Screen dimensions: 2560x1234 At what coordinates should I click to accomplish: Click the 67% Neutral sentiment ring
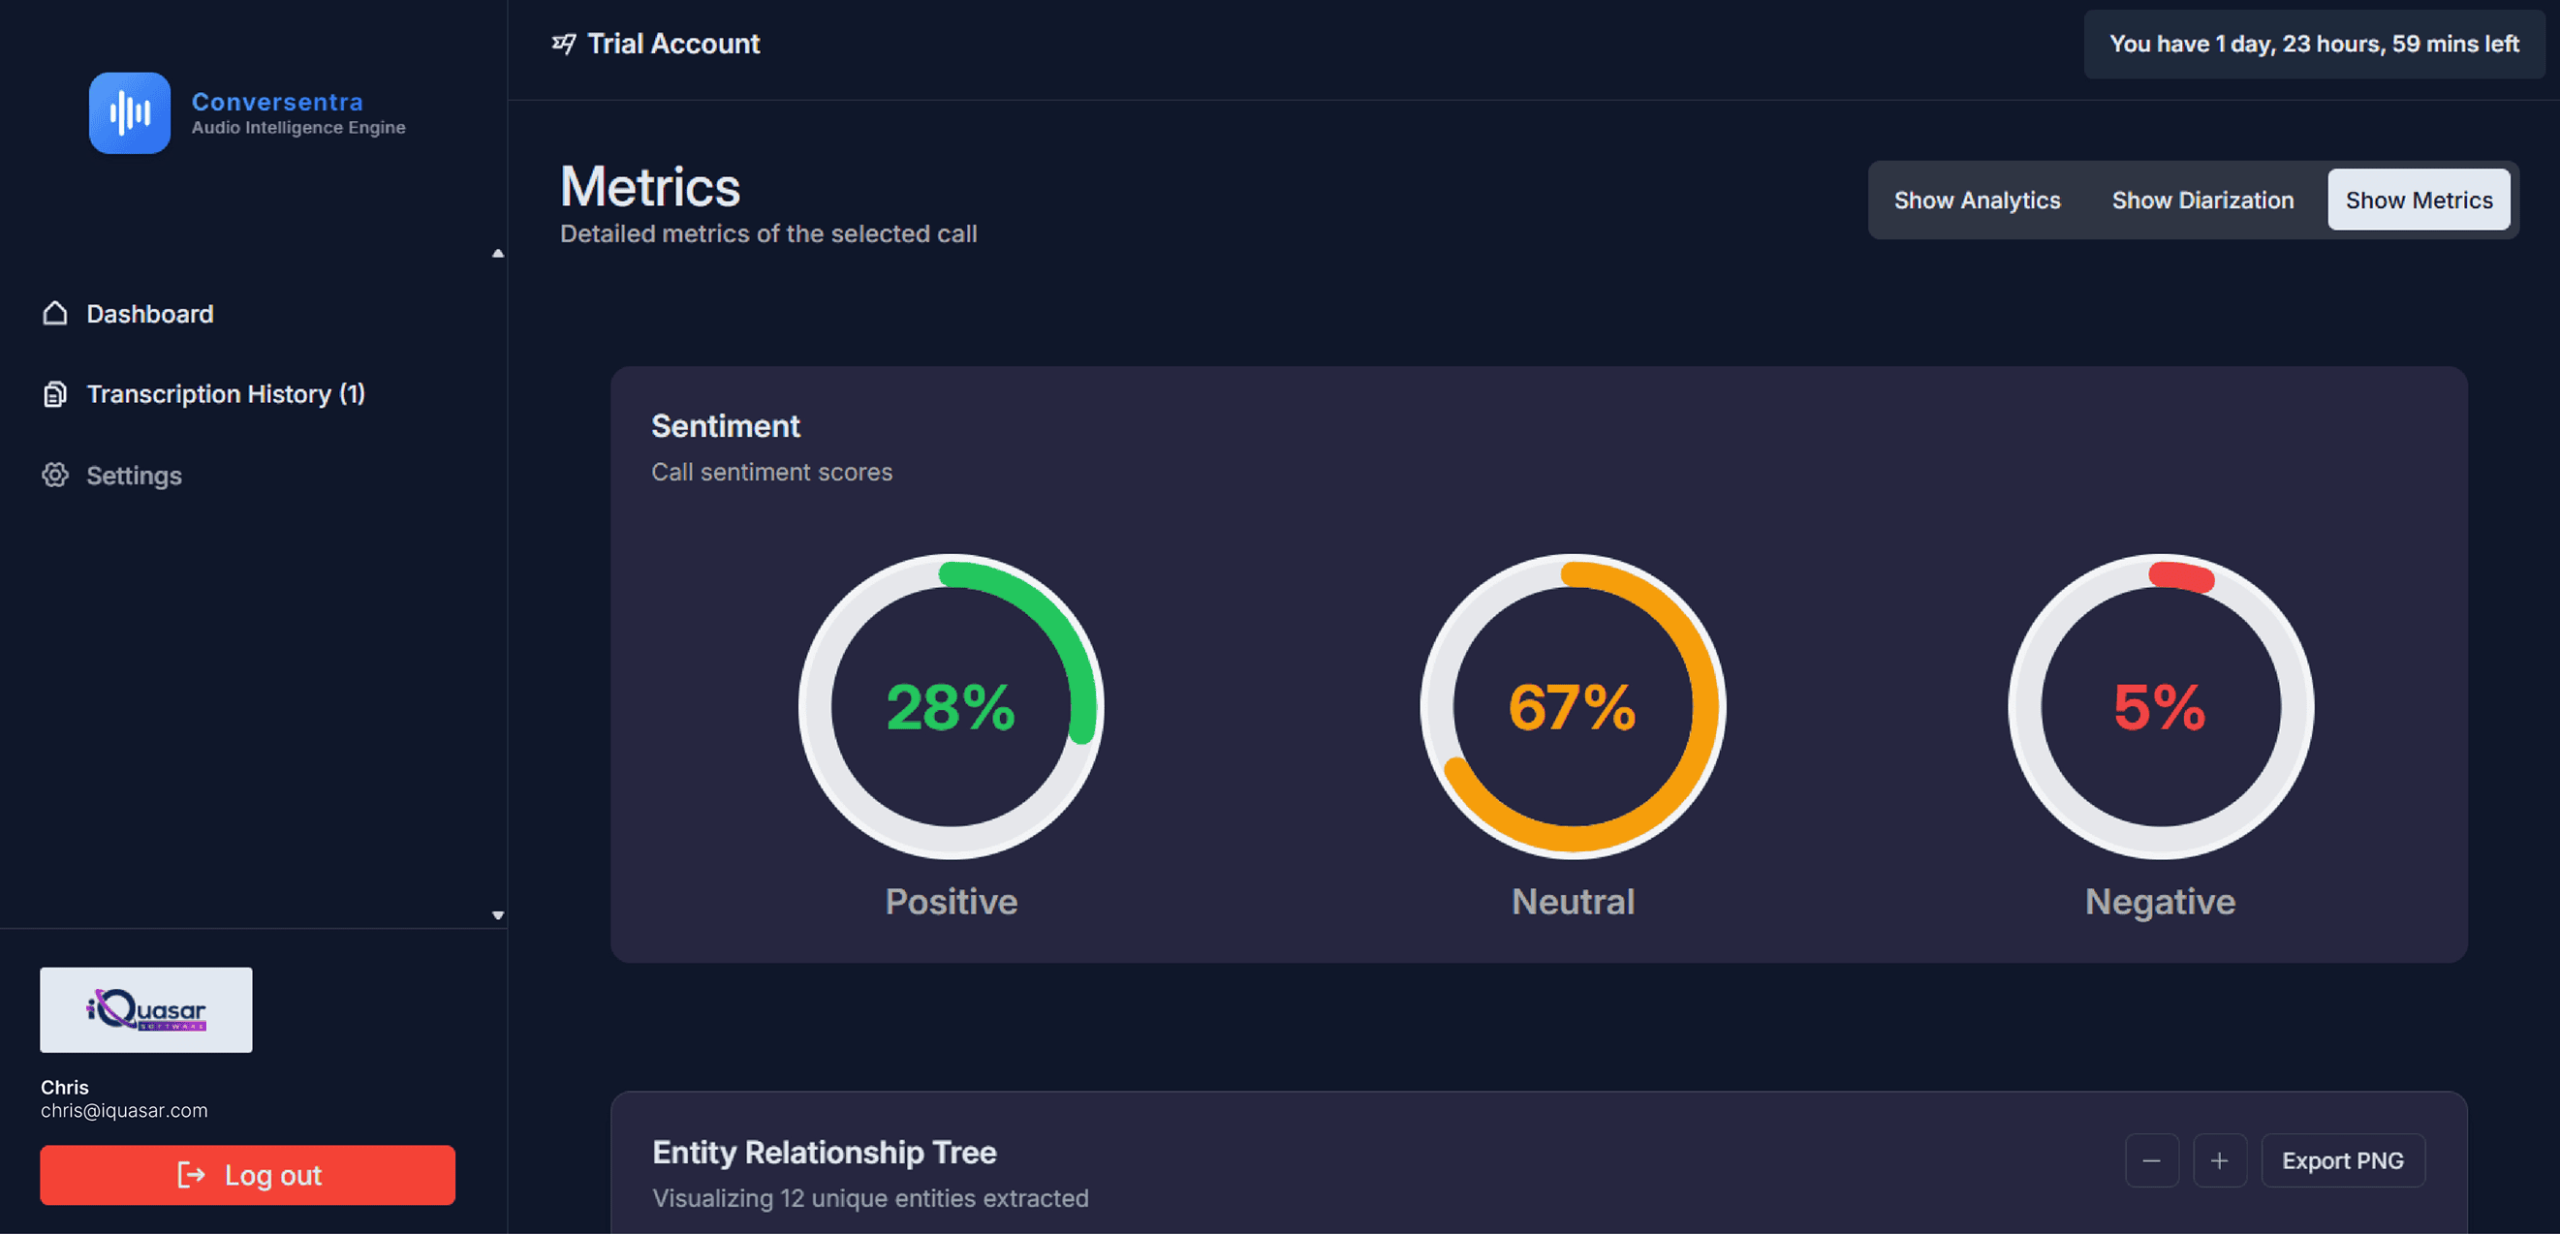click(1572, 707)
